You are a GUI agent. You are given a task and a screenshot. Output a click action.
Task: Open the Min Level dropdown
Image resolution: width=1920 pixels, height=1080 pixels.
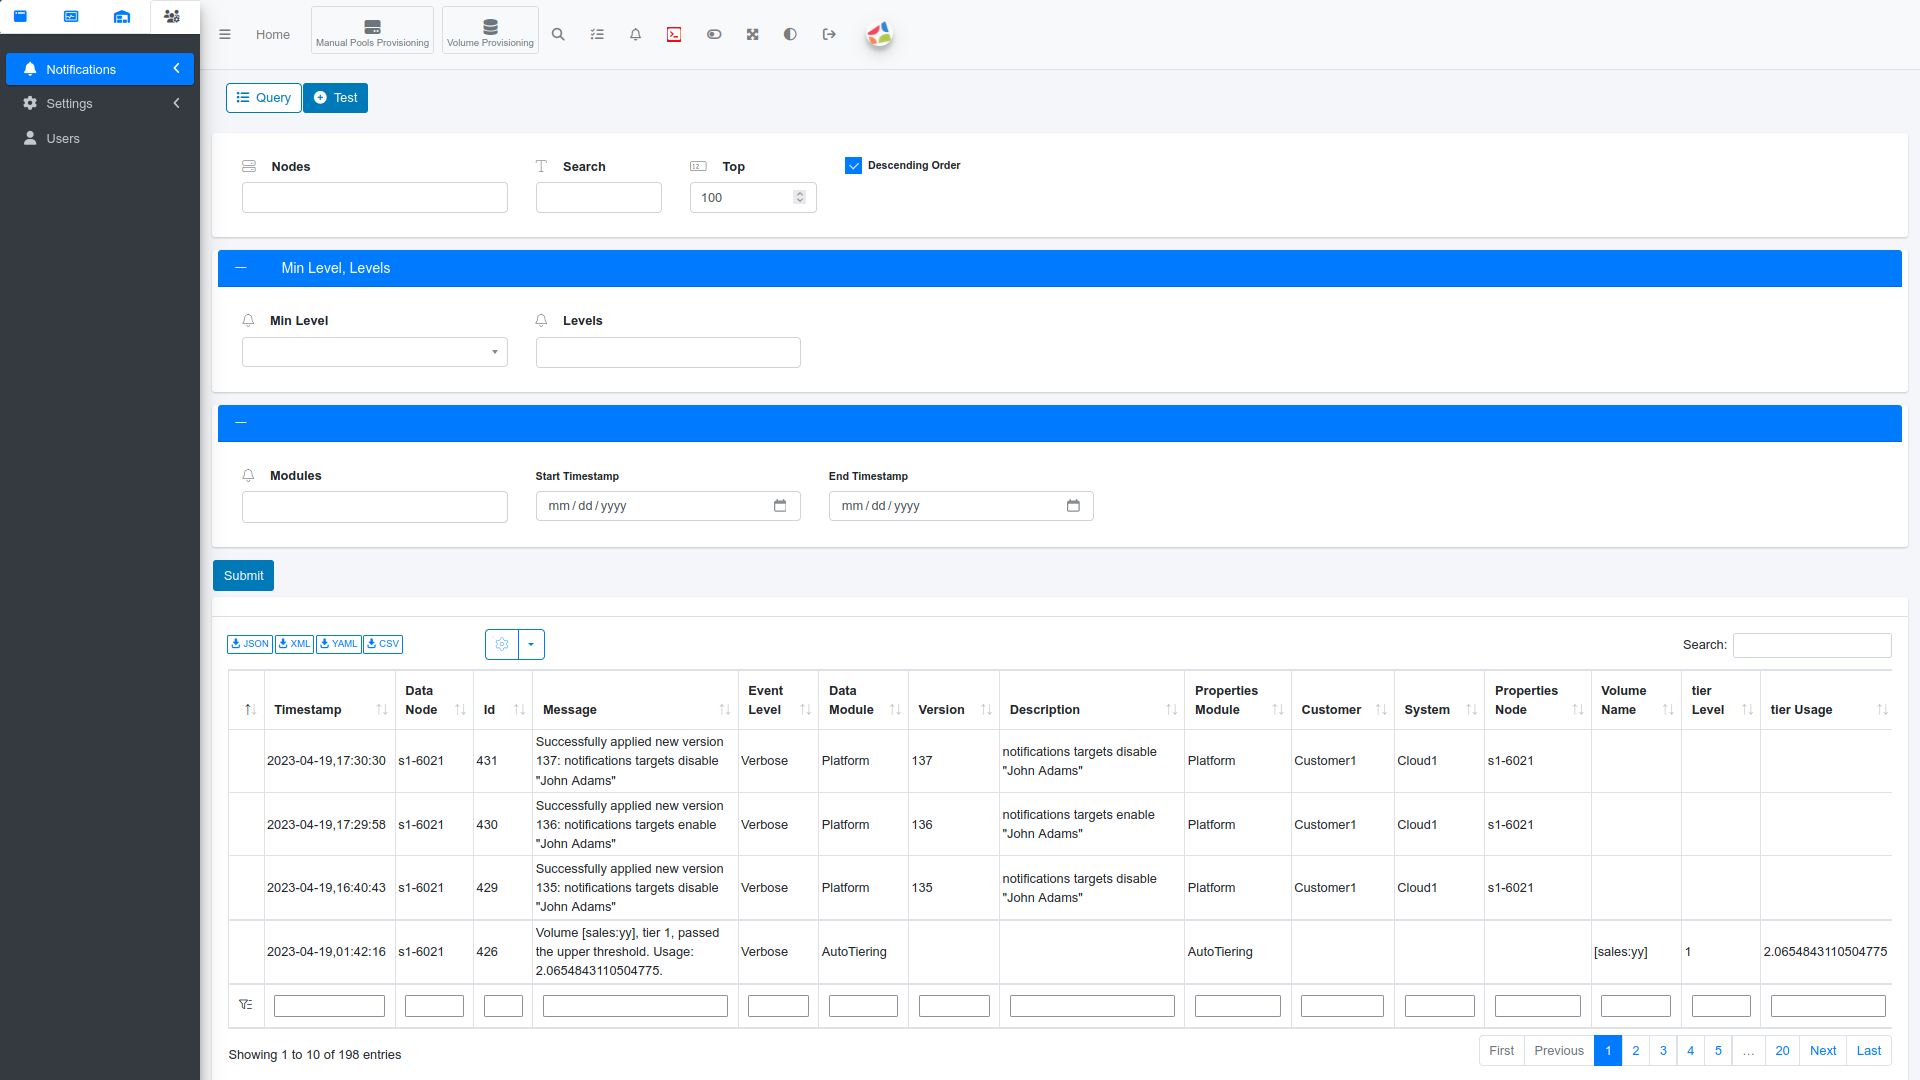pos(374,352)
